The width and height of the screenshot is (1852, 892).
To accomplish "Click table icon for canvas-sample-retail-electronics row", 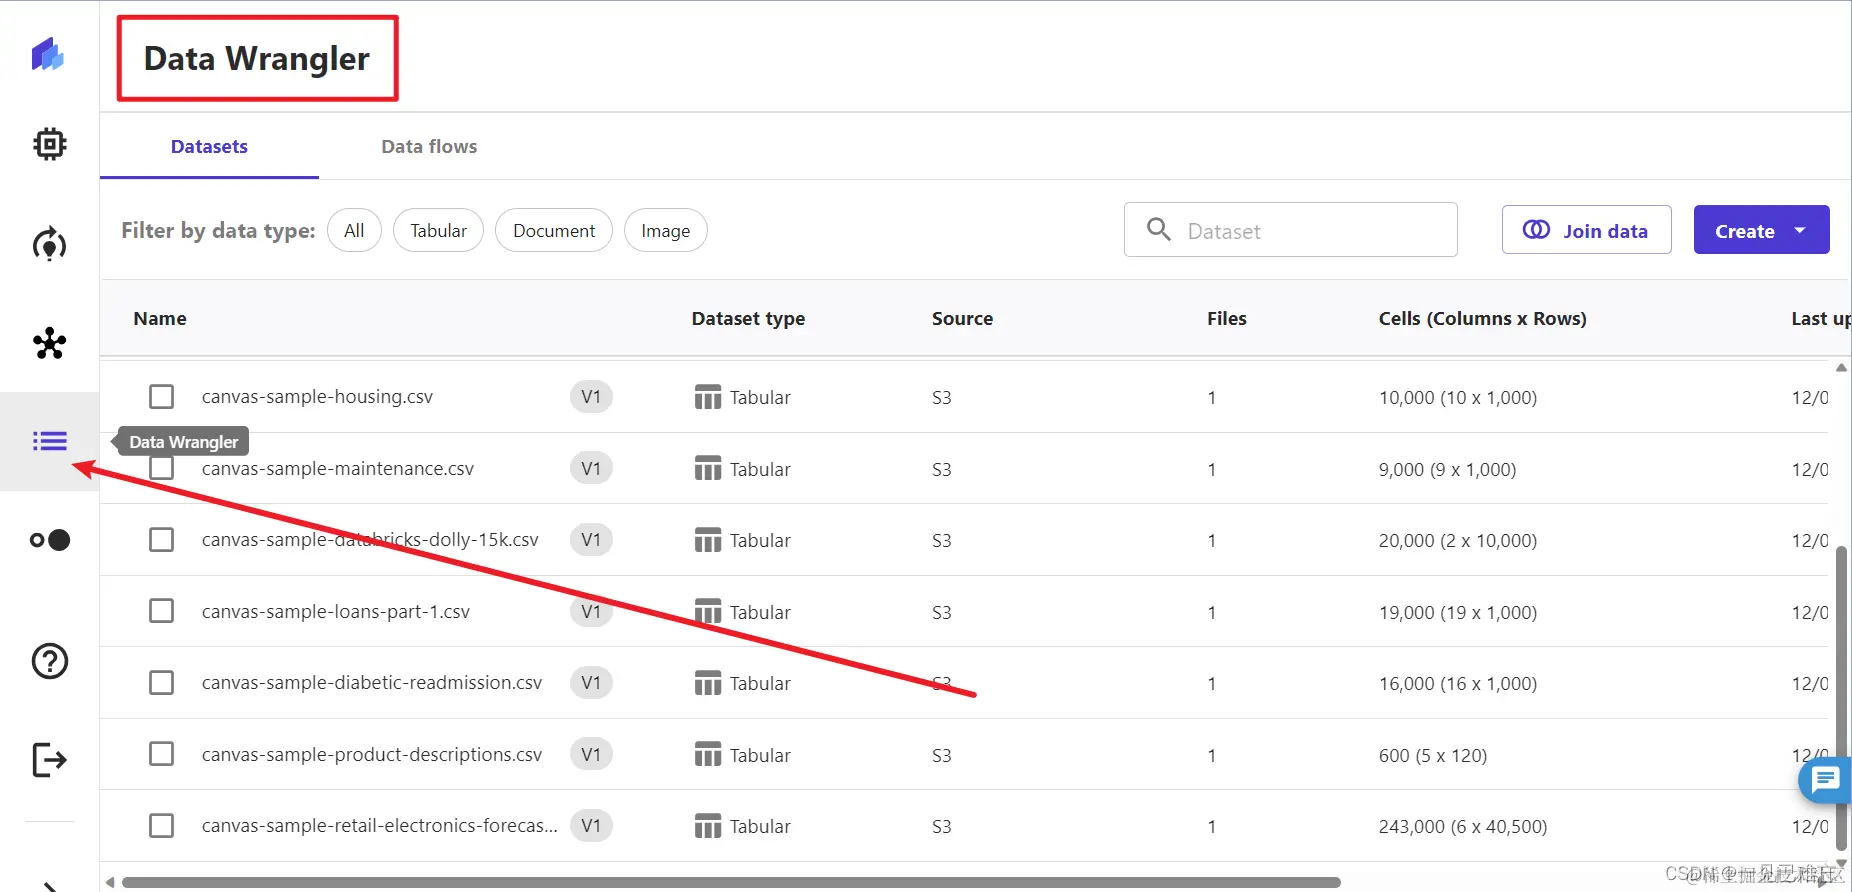I will (x=707, y=826).
